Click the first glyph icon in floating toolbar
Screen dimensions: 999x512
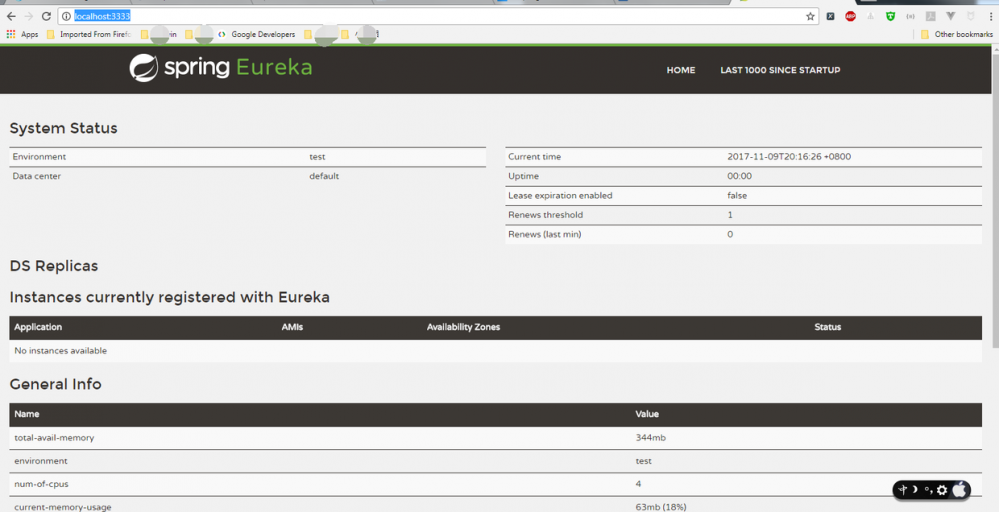coord(902,489)
